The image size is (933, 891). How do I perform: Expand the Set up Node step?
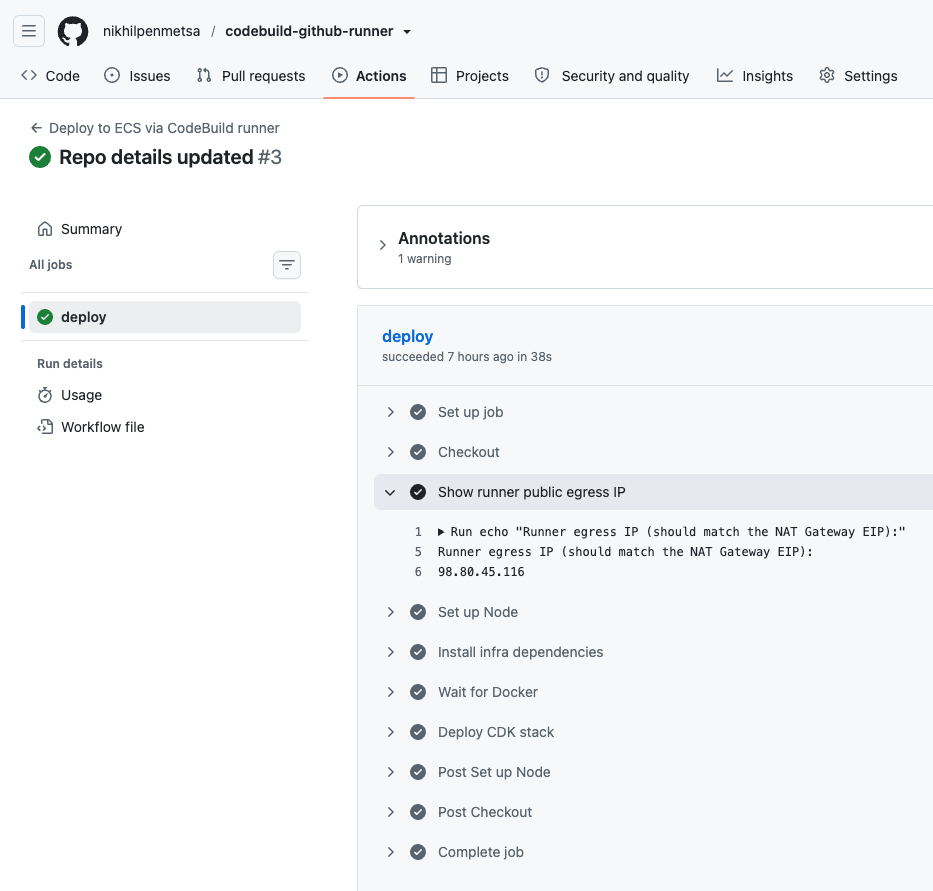(390, 612)
